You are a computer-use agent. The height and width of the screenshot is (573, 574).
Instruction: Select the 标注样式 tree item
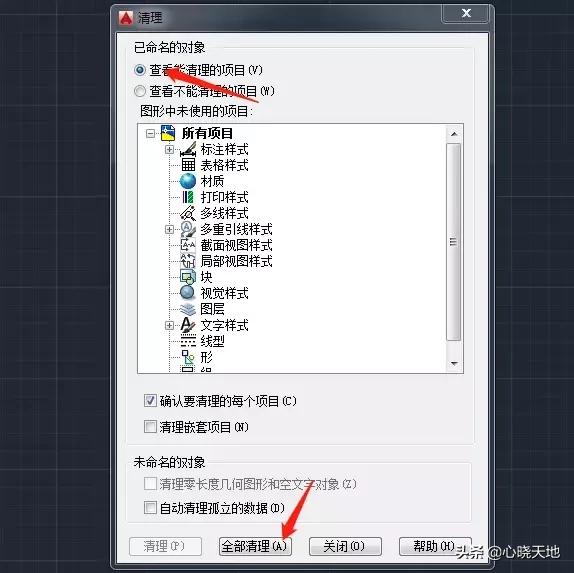coord(224,149)
